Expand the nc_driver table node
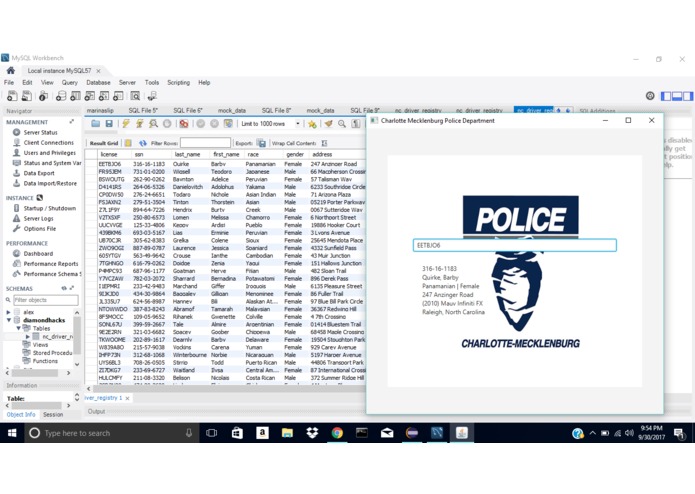The image size is (695, 494). pyautogui.click(x=27, y=337)
